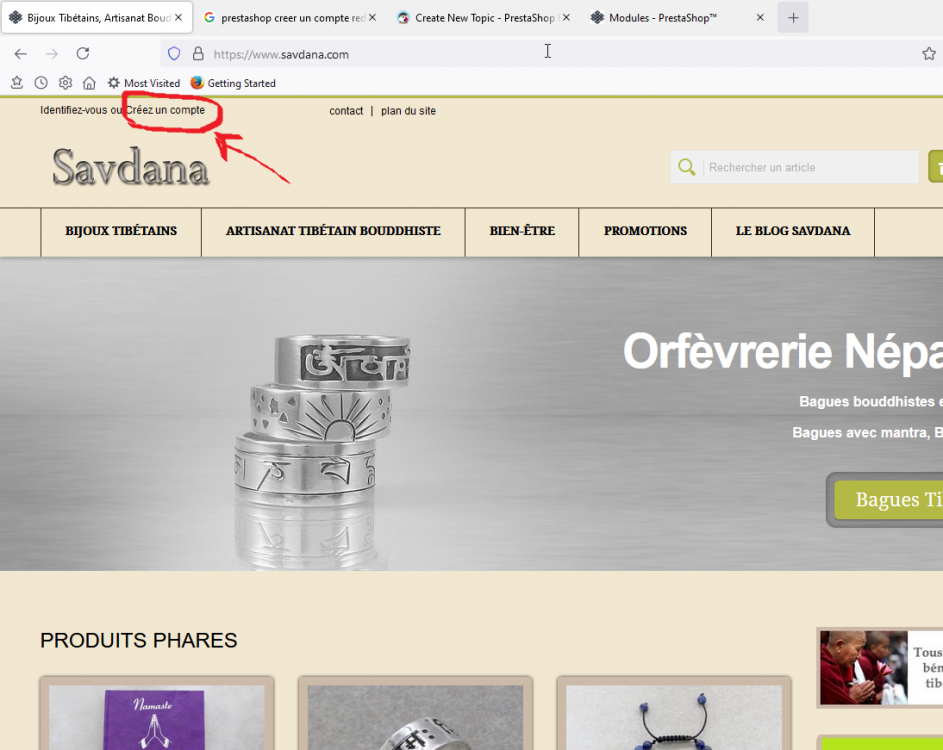Open the Promotions menu
943x750 pixels.
pyautogui.click(x=645, y=231)
